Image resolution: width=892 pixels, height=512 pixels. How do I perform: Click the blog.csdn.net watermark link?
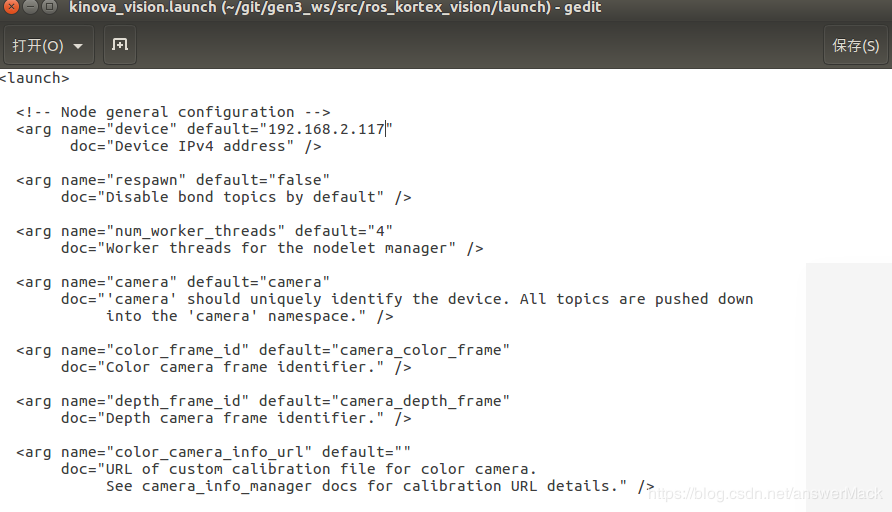coord(765,493)
